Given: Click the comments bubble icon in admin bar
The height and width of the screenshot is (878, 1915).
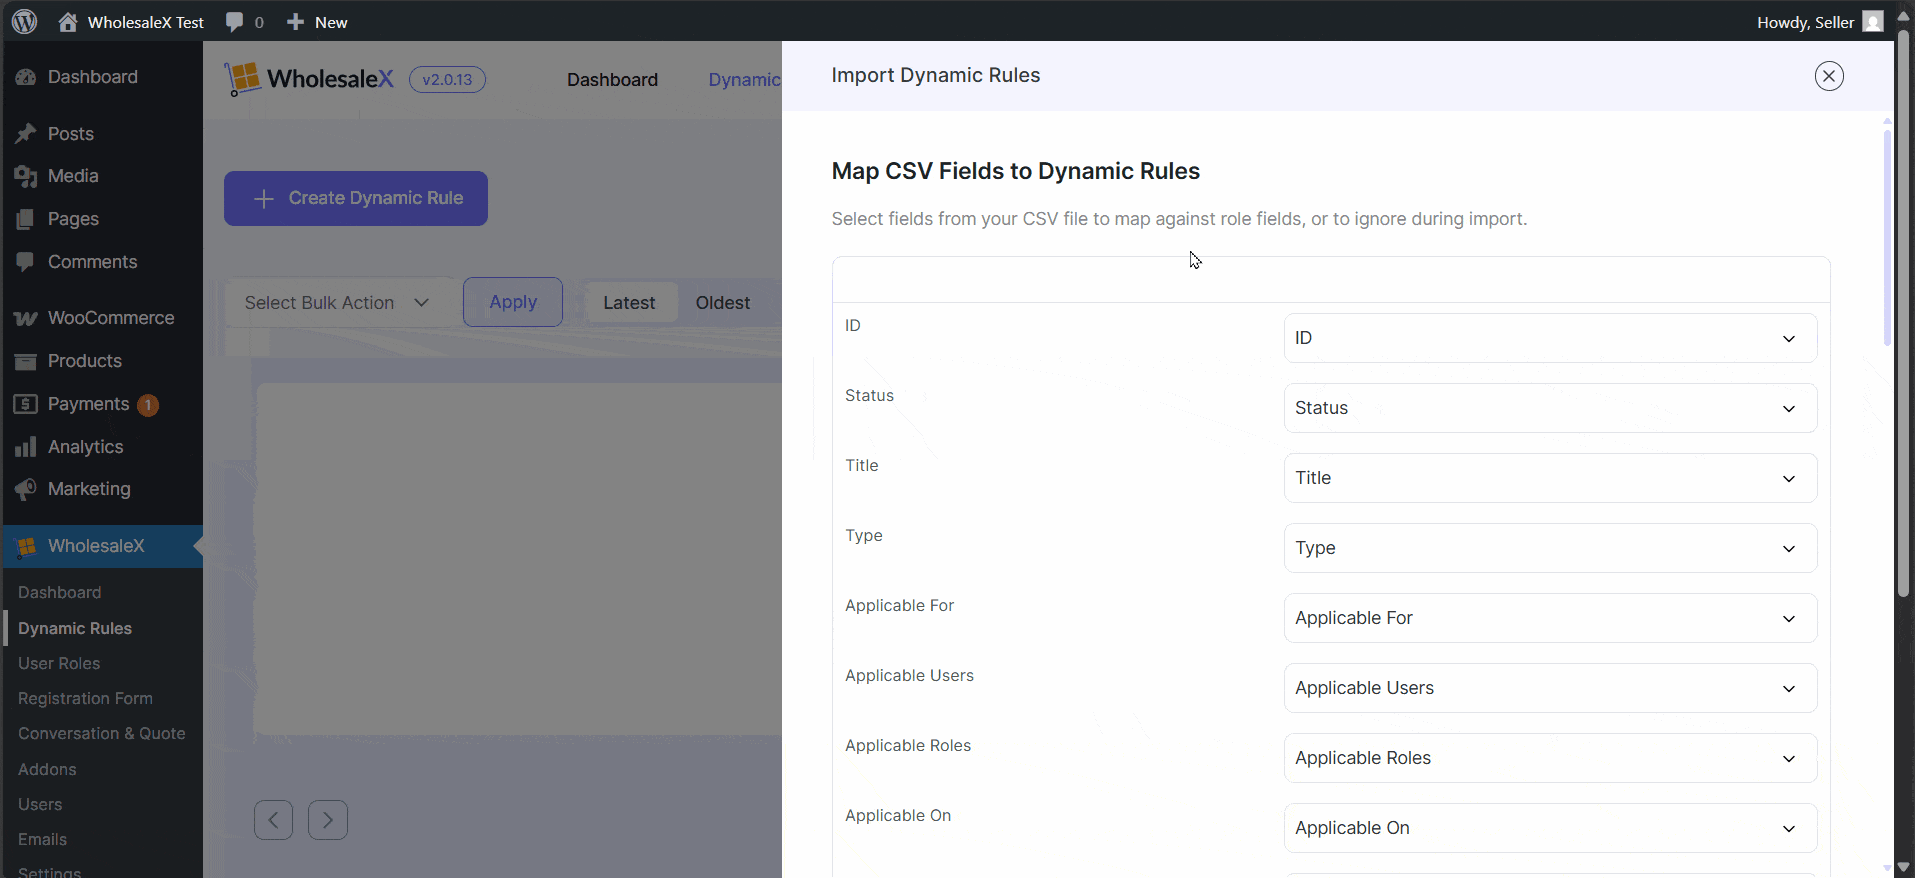Looking at the screenshot, I should pos(234,22).
